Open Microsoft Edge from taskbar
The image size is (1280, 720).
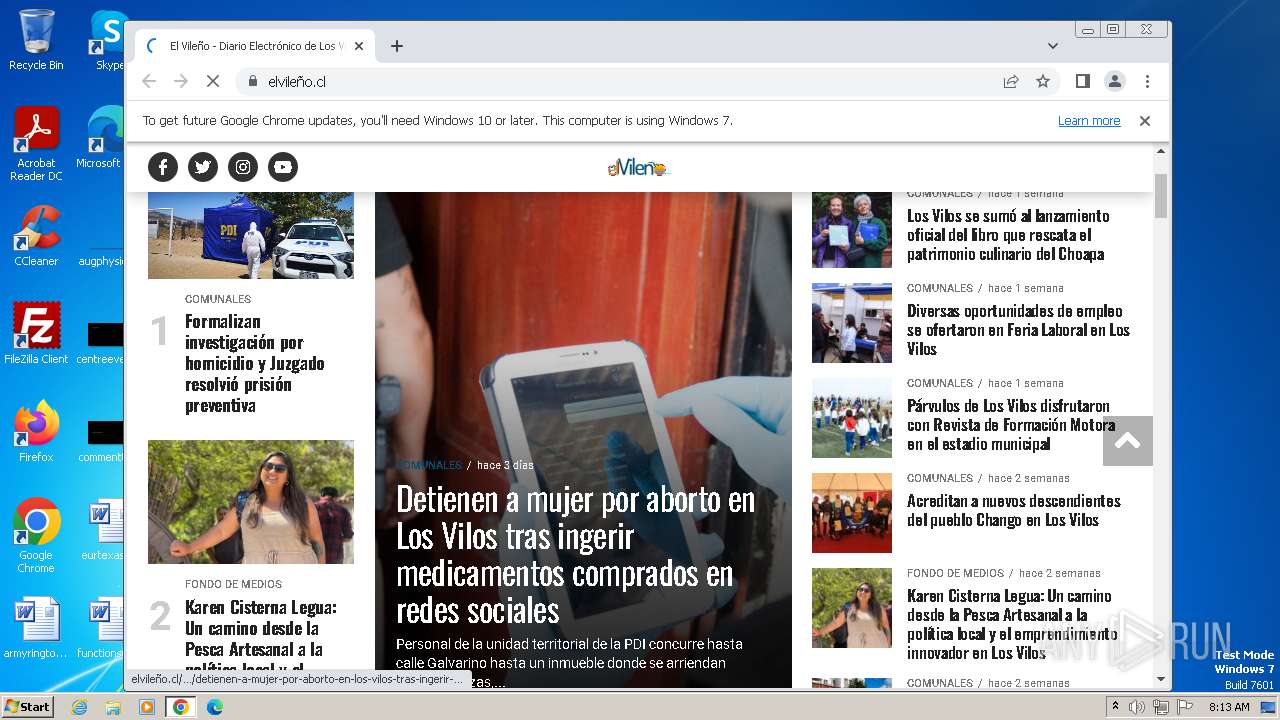point(215,707)
